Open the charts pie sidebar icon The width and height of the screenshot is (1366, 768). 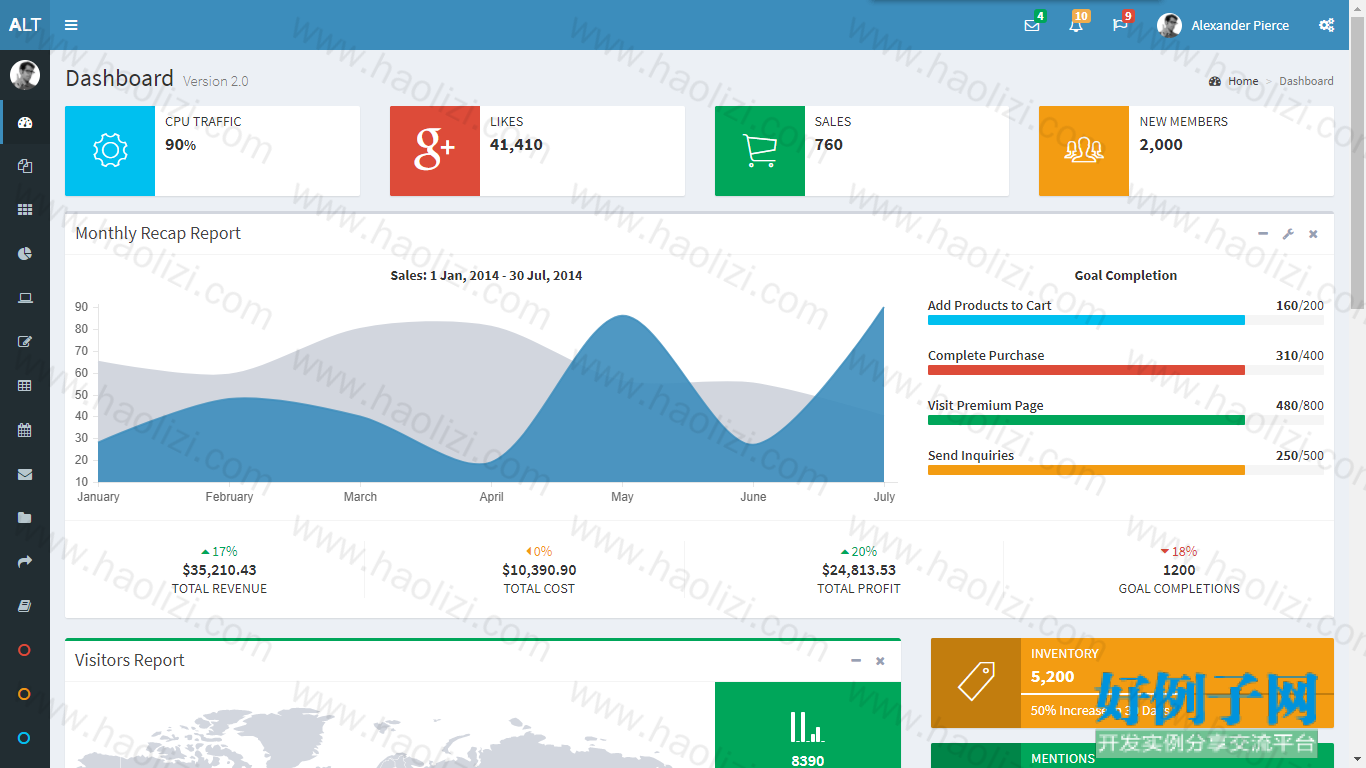[25, 254]
